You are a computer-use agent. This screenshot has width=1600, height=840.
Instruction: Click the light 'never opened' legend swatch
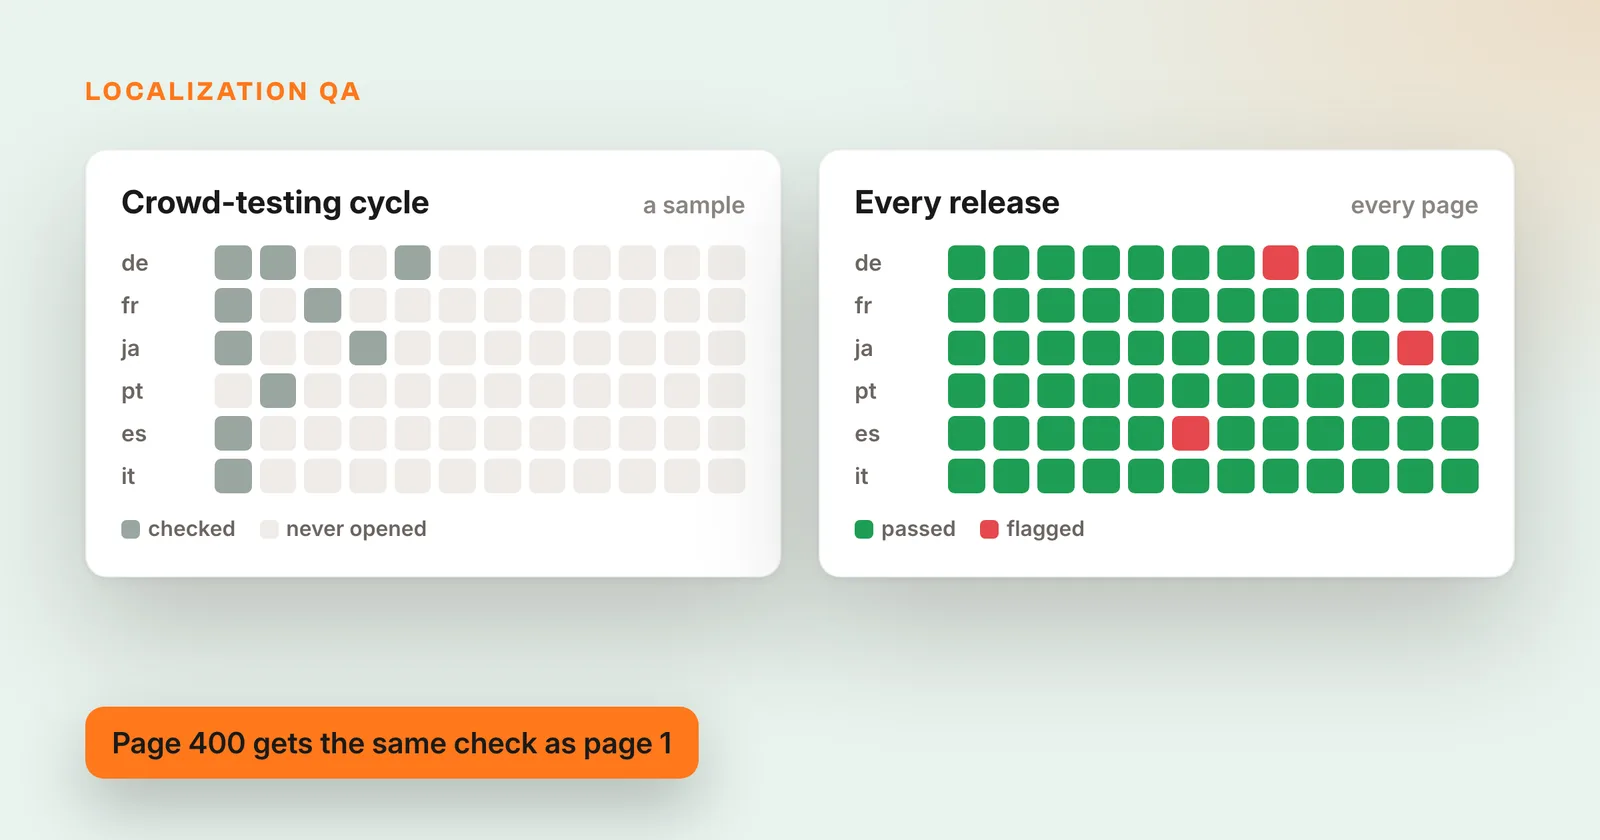point(269,529)
